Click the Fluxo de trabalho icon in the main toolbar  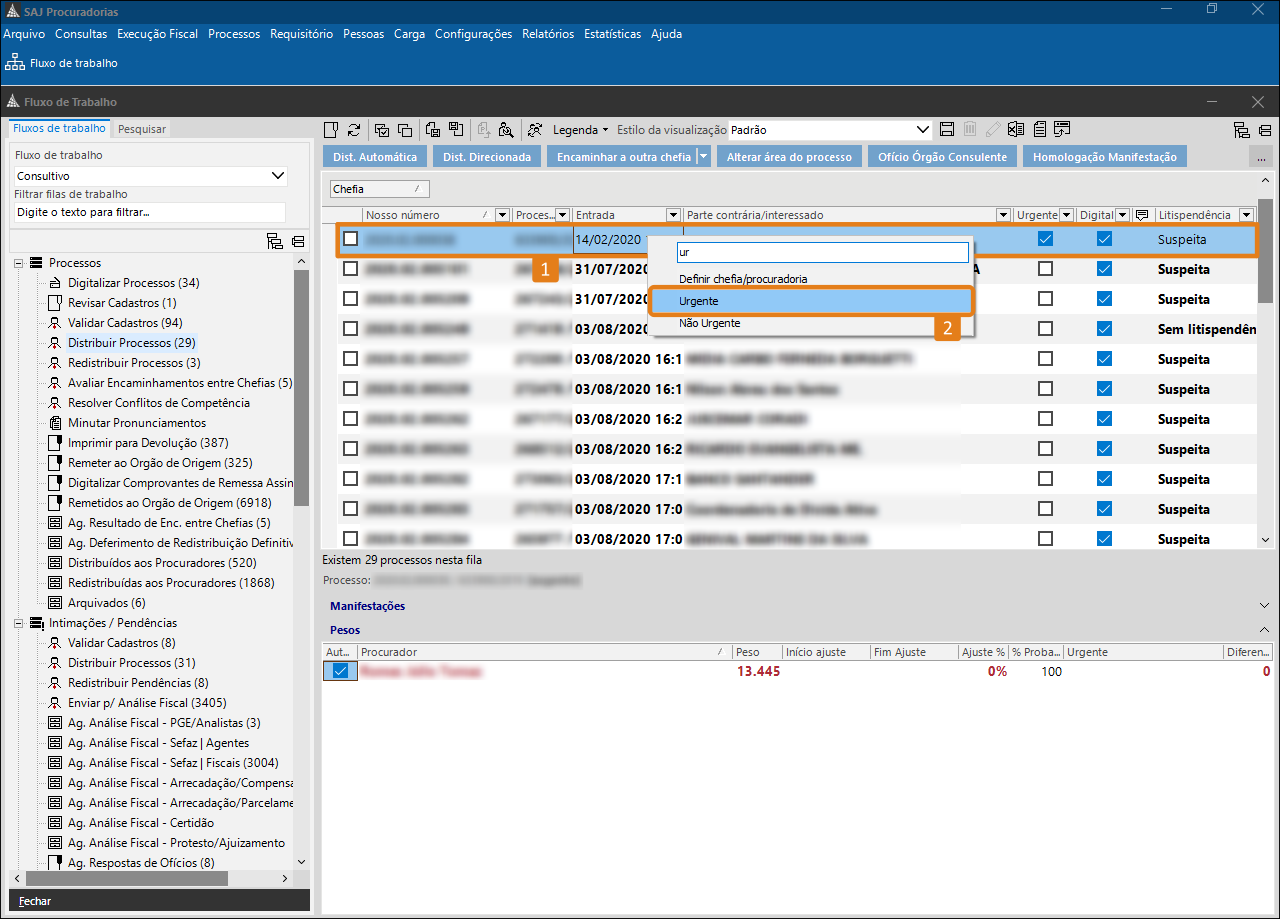15,63
